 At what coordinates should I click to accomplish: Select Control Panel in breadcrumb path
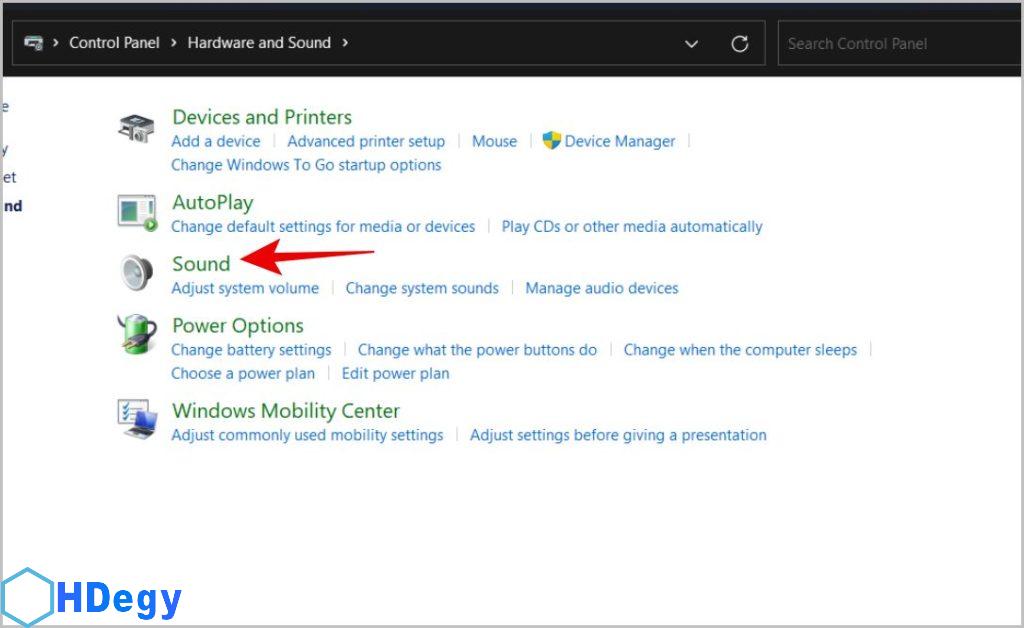pyautogui.click(x=114, y=43)
